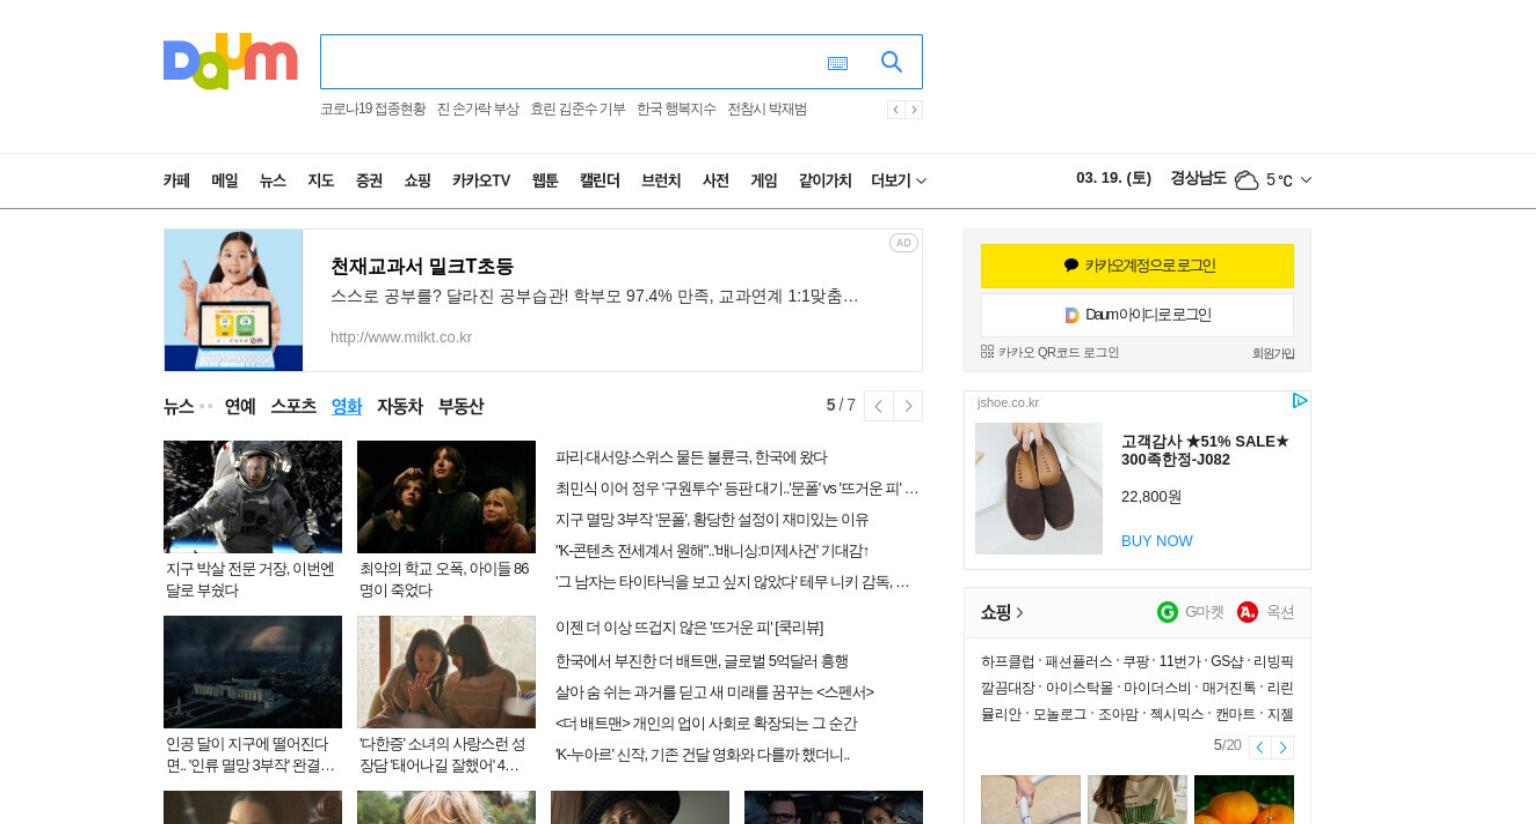Switch to the 자동차 tab
This screenshot has height=824, width=1536.
point(400,406)
